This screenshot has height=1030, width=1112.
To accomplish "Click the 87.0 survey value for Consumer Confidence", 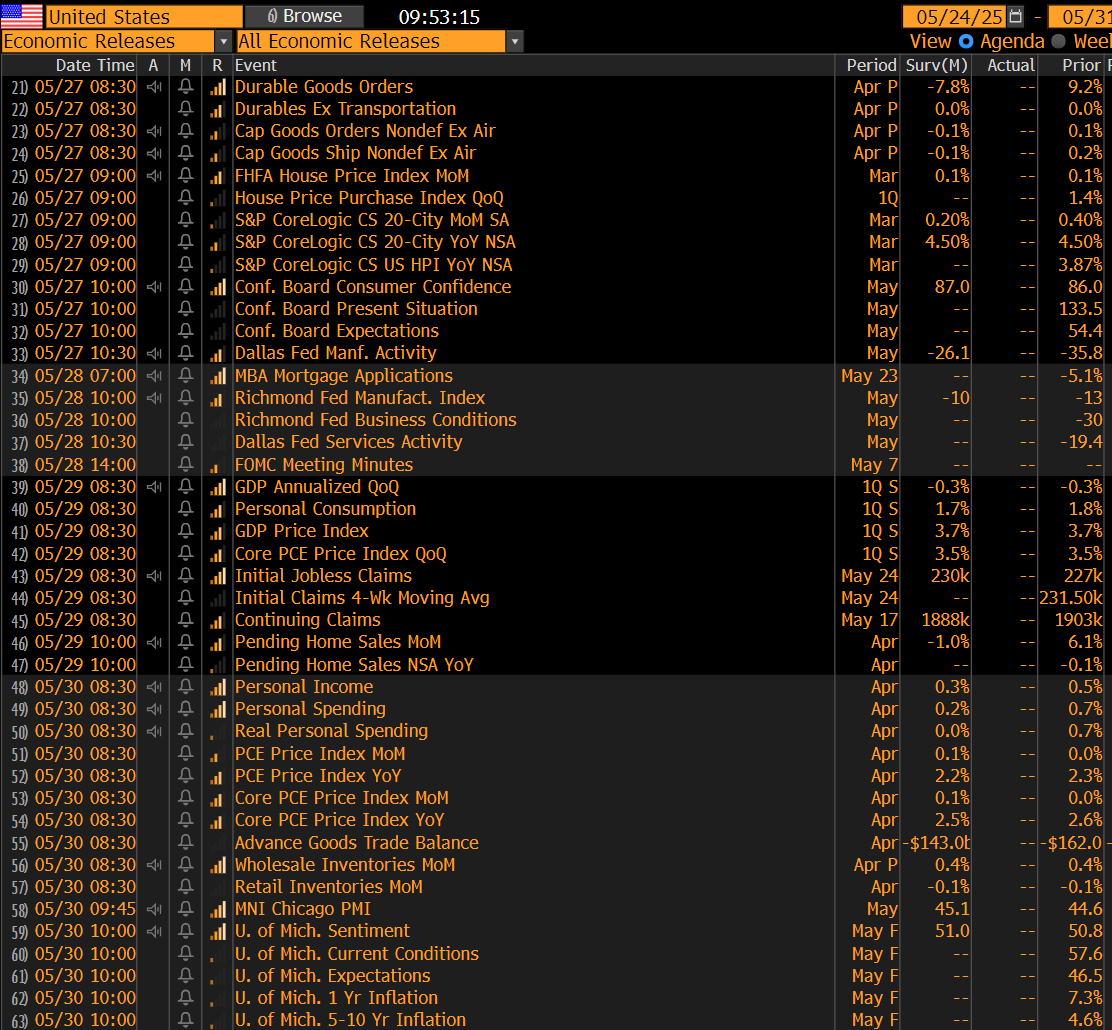I will coord(952,287).
